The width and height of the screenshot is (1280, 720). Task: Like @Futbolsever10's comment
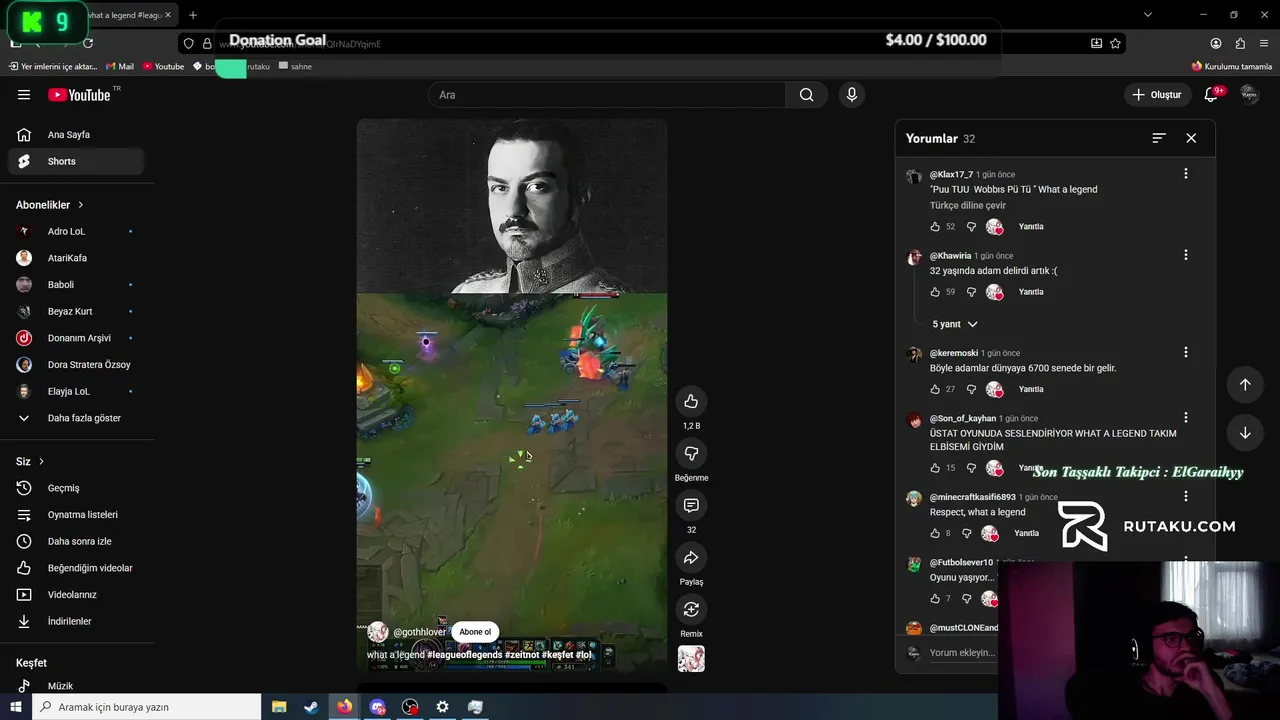pyautogui.click(x=935, y=599)
